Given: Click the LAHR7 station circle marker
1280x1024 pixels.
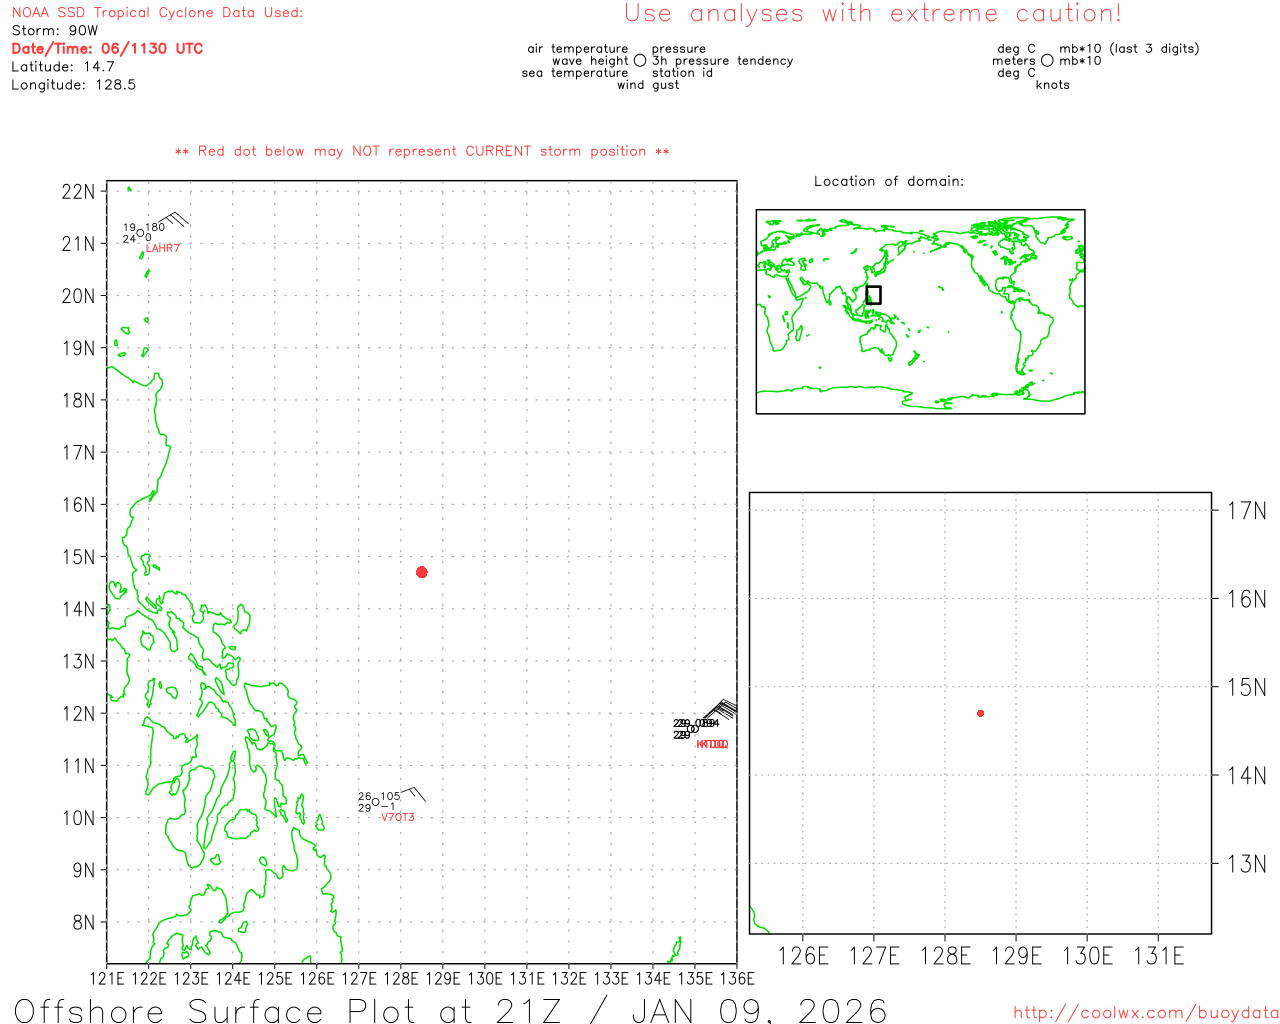Looking at the screenshot, I should click(x=140, y=233).
